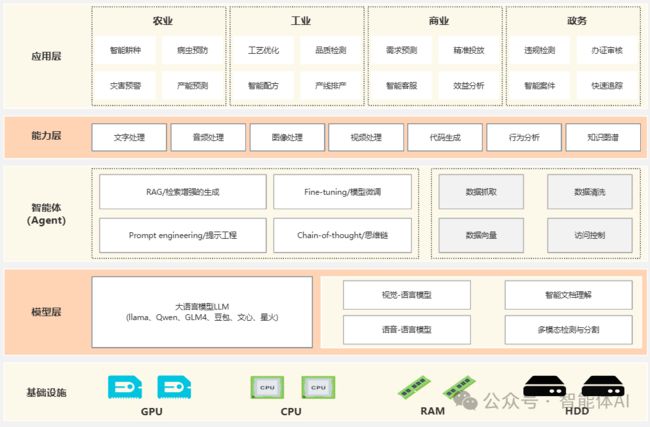This screenshot has width=650, height=427.
Task: Click the 应用层 layer label
Action: 46,56
